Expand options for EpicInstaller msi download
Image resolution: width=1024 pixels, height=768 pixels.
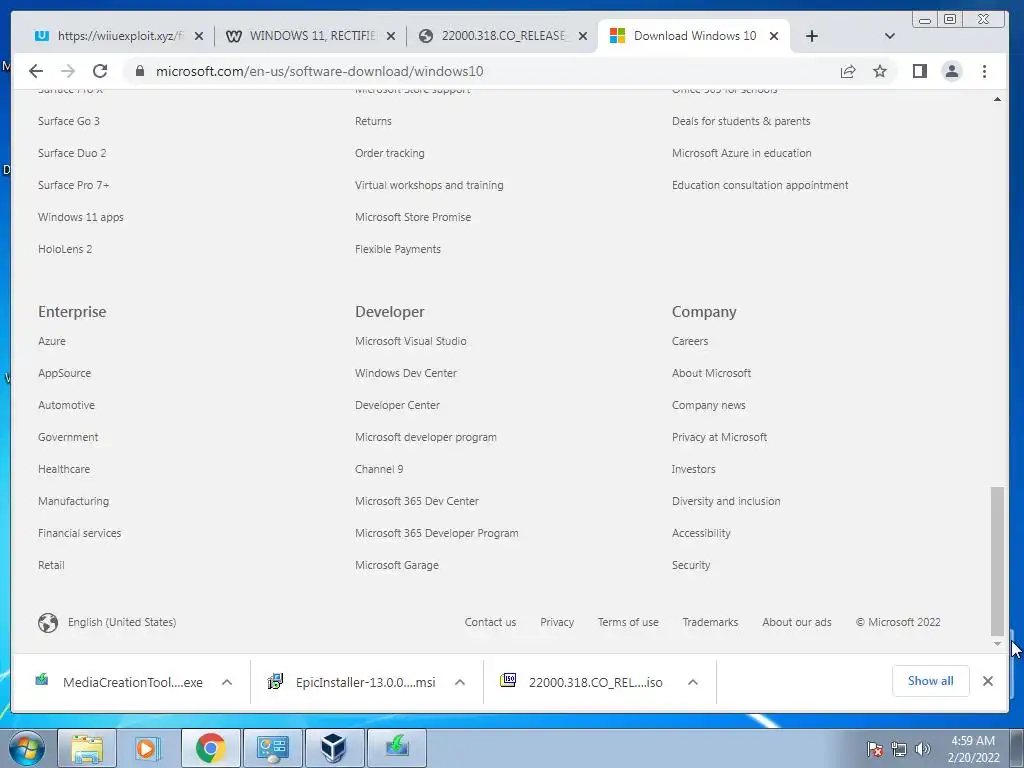tap(460, 682)
